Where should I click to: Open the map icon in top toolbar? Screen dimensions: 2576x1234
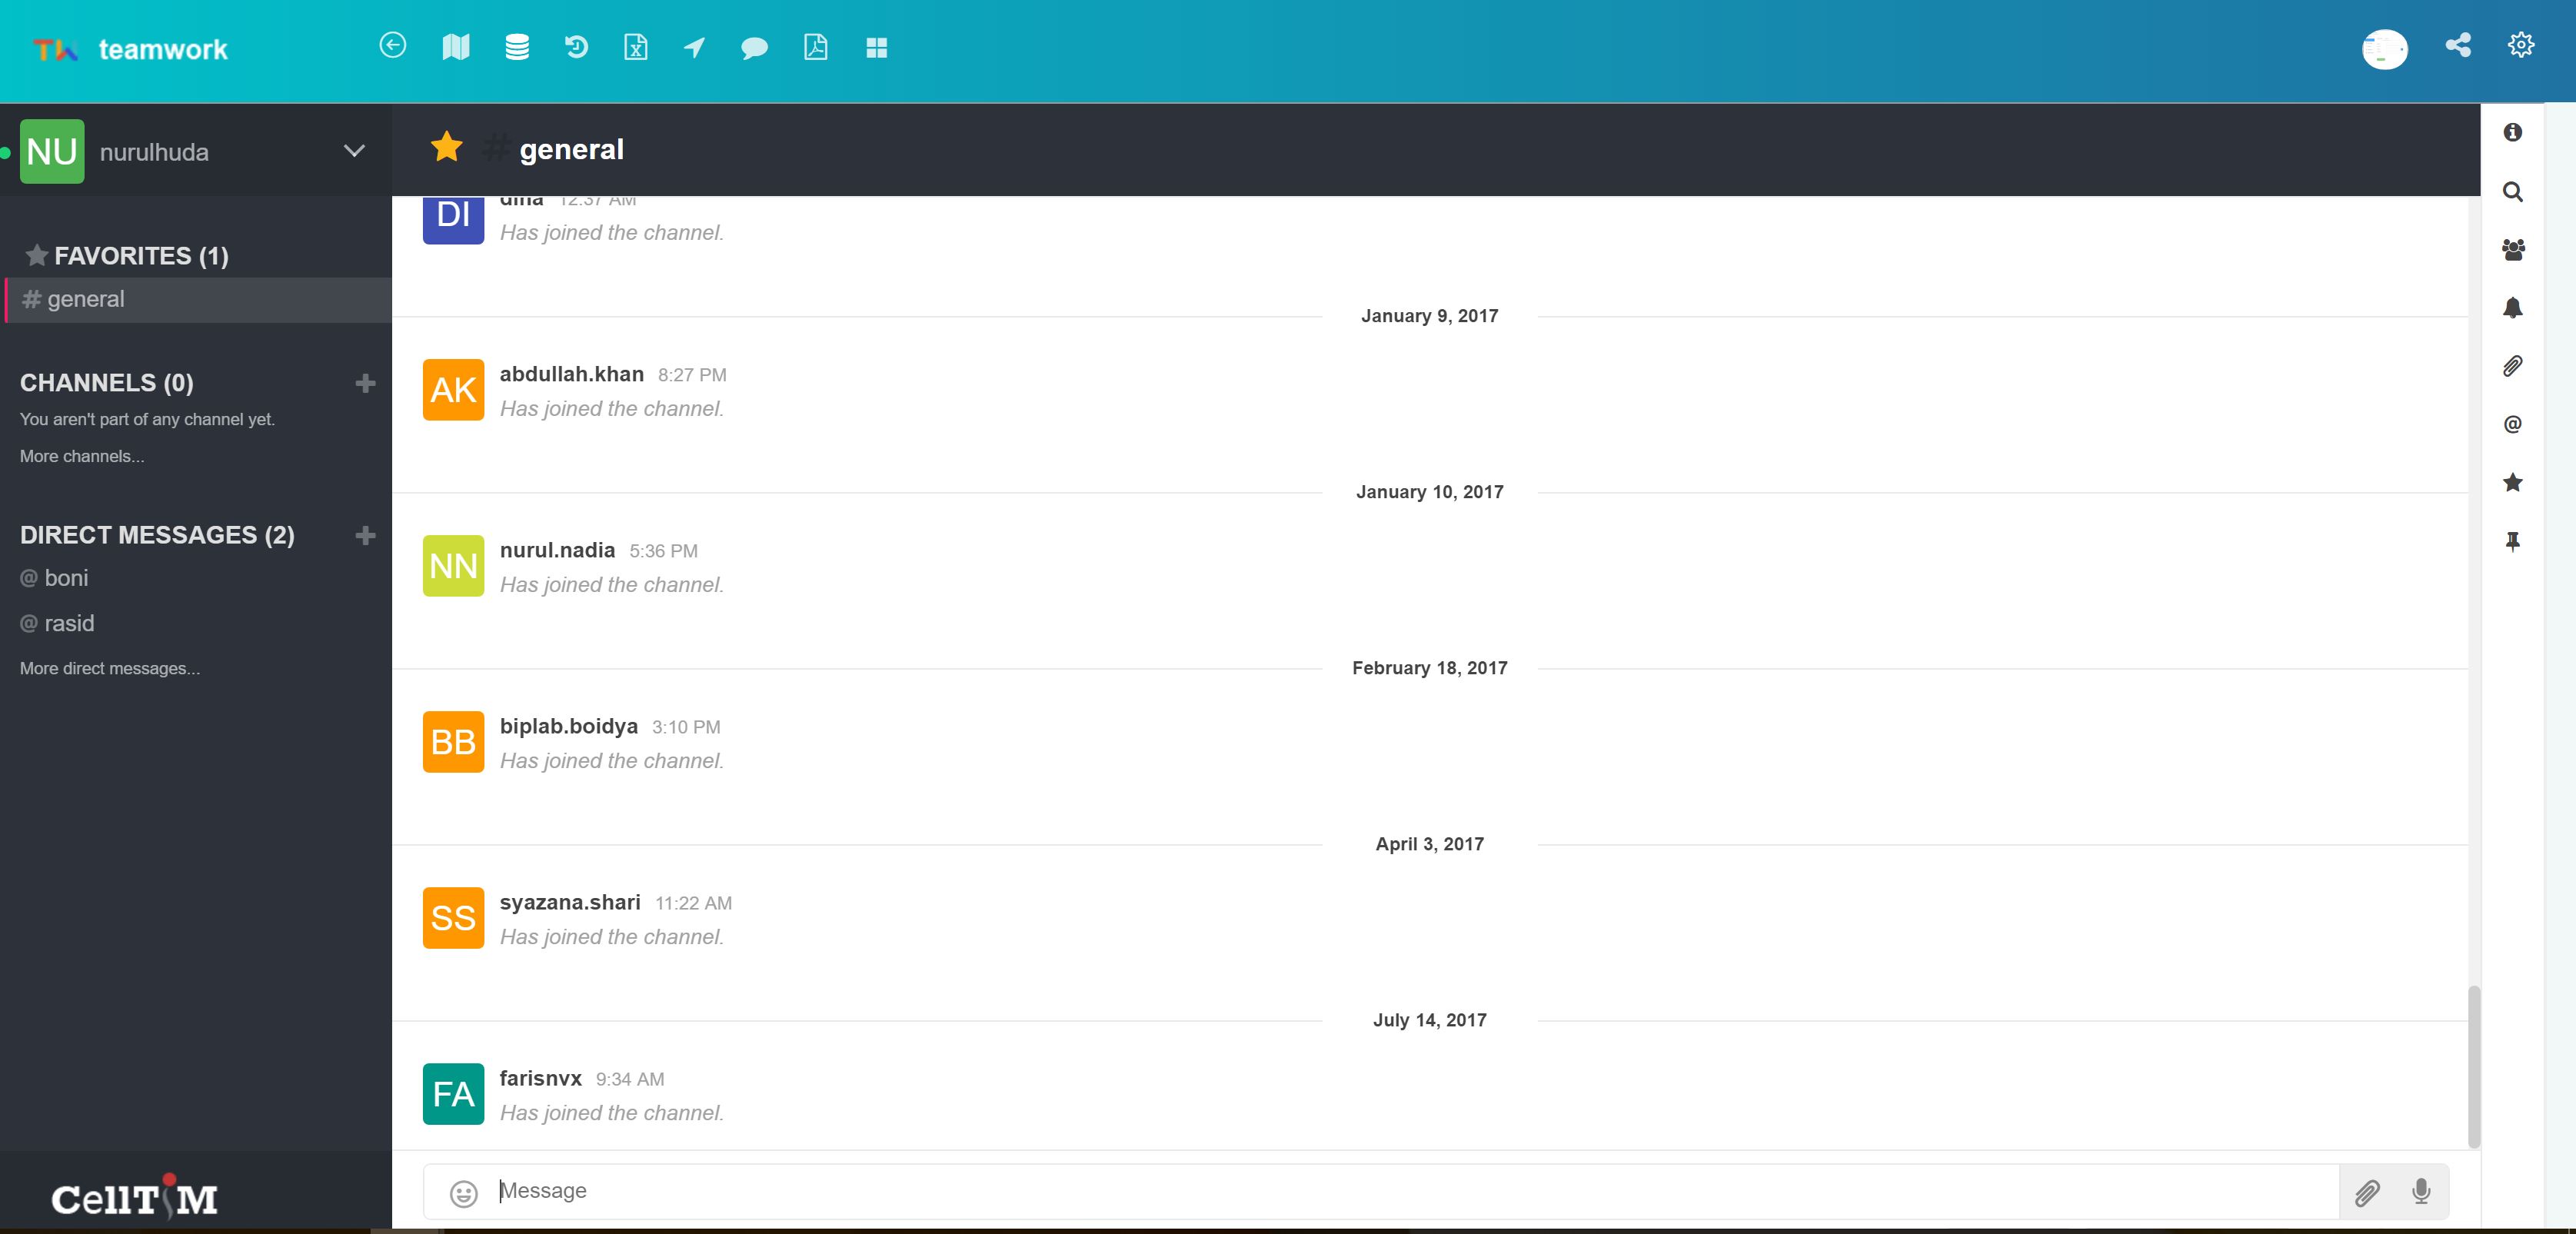pyautogui.click(x=456, y=47)
